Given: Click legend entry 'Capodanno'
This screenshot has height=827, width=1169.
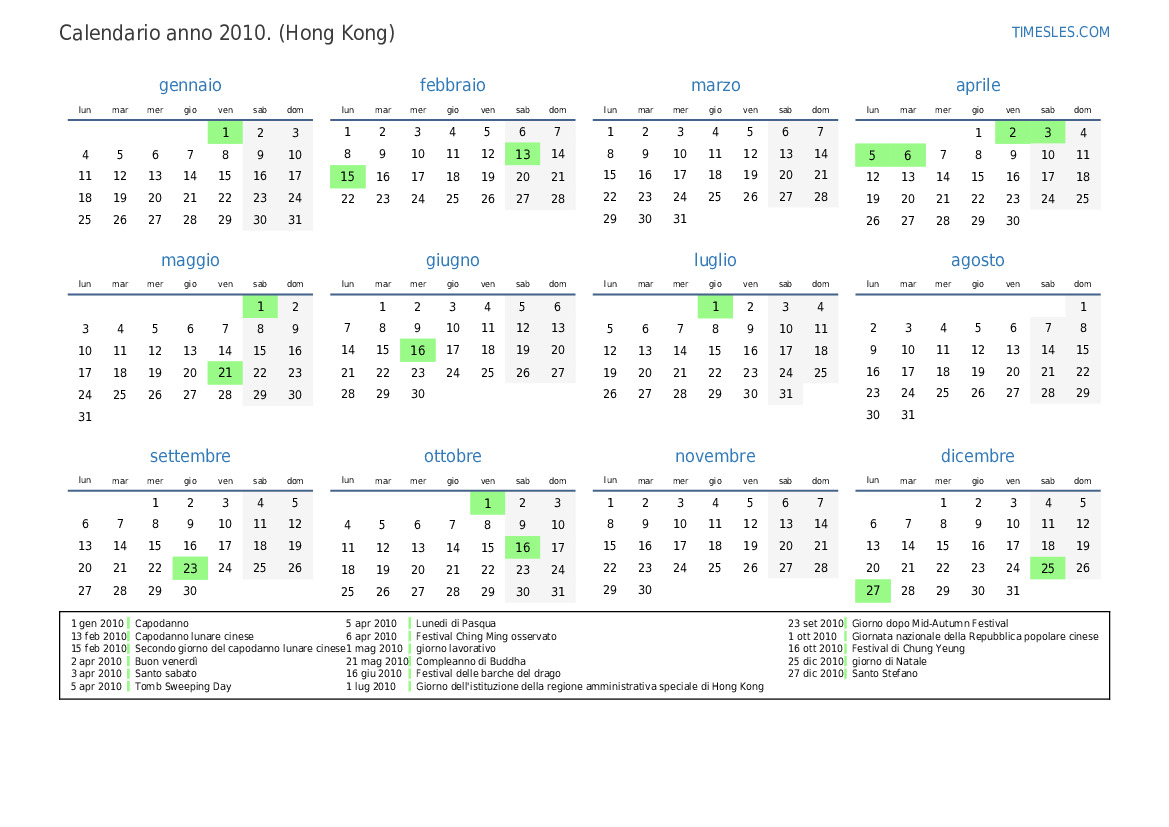Looking at the screenshot, I should point(162,623).
